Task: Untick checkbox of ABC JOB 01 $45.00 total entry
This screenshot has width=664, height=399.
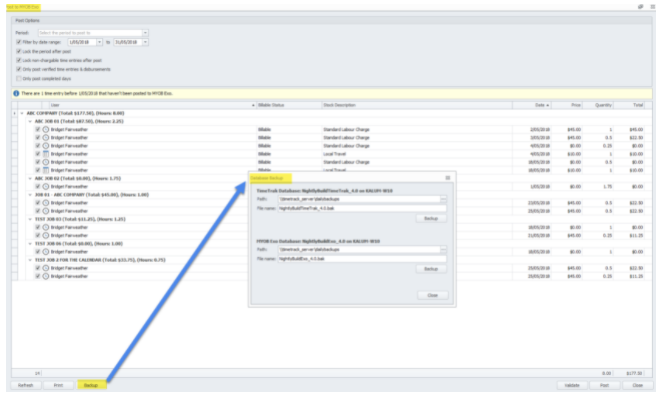Action: pos(38,130)
